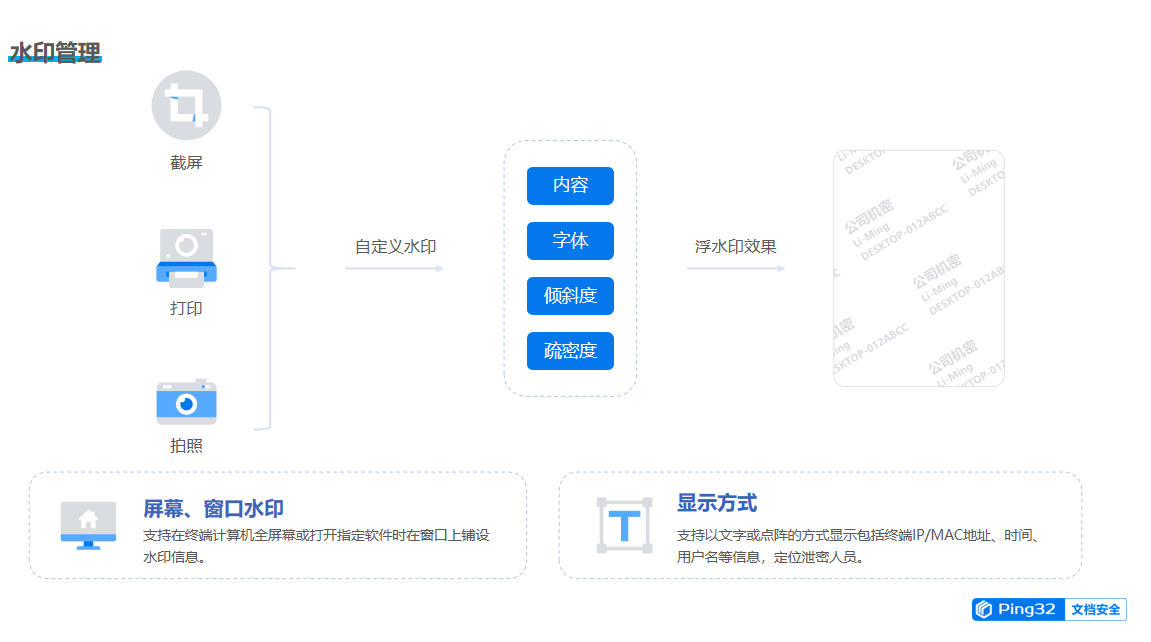The height and width of the screenshot is (642, 1151).
Task: Click the camera icon above 拍照
Action: click(x=186, y=401)
